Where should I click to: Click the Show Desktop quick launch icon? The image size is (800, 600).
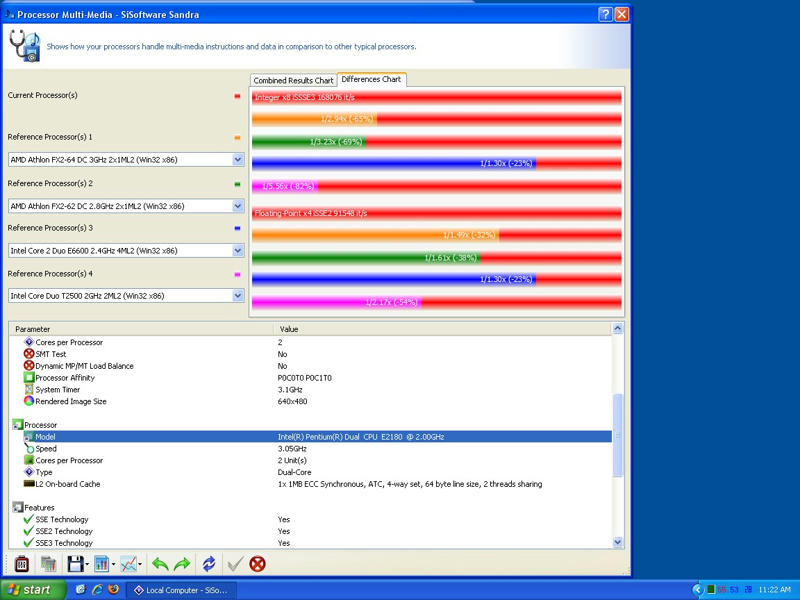tap(81, 589)
